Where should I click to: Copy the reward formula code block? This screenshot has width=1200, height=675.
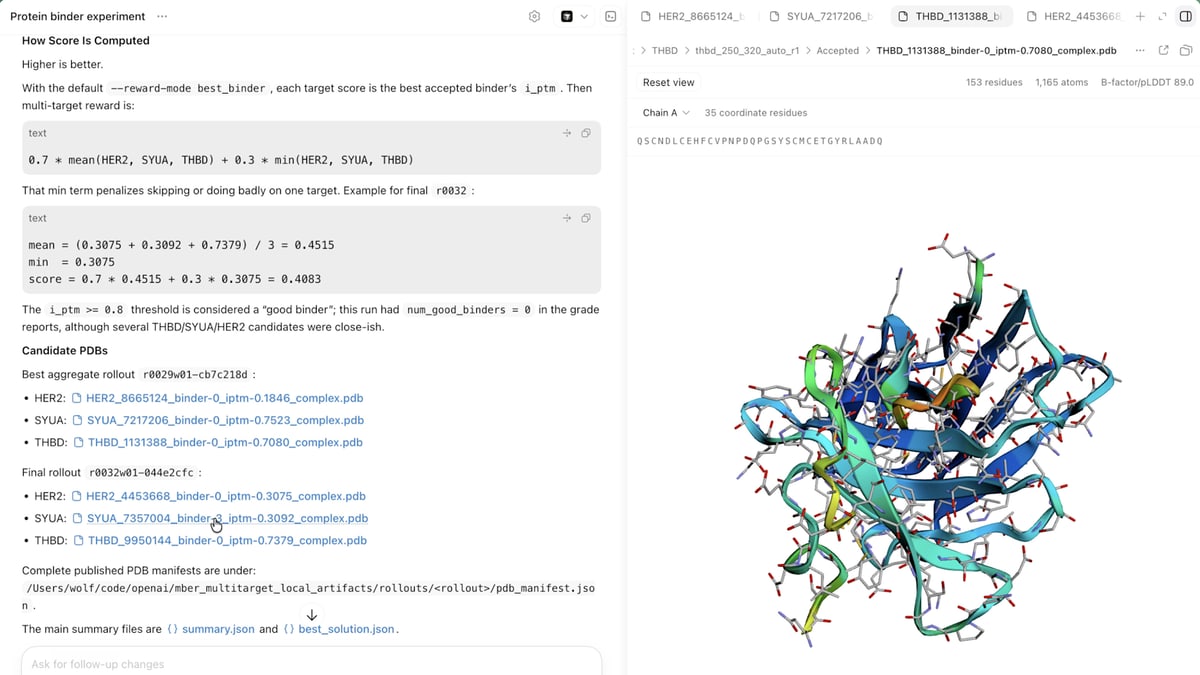586,133
